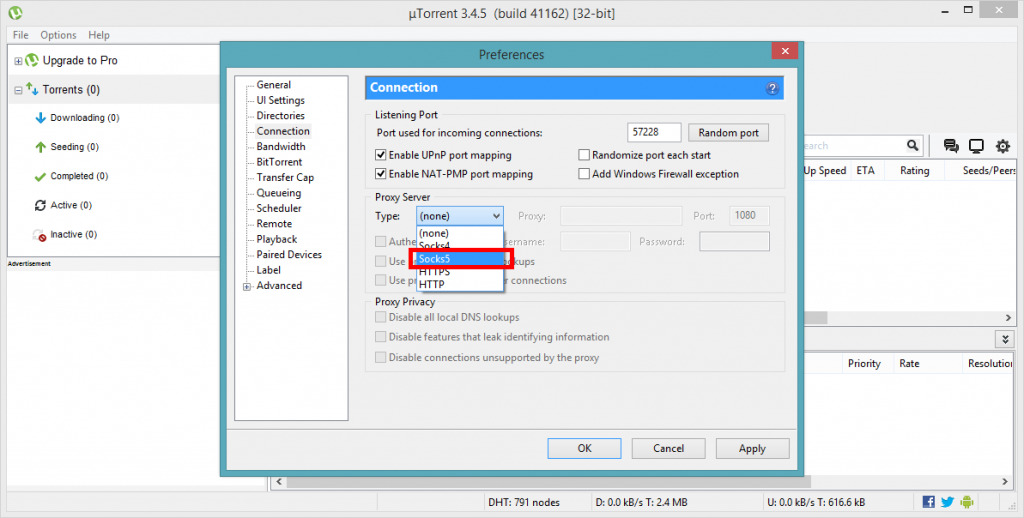Select the Inactive icon in the sidebar

(x=40, y=235)
